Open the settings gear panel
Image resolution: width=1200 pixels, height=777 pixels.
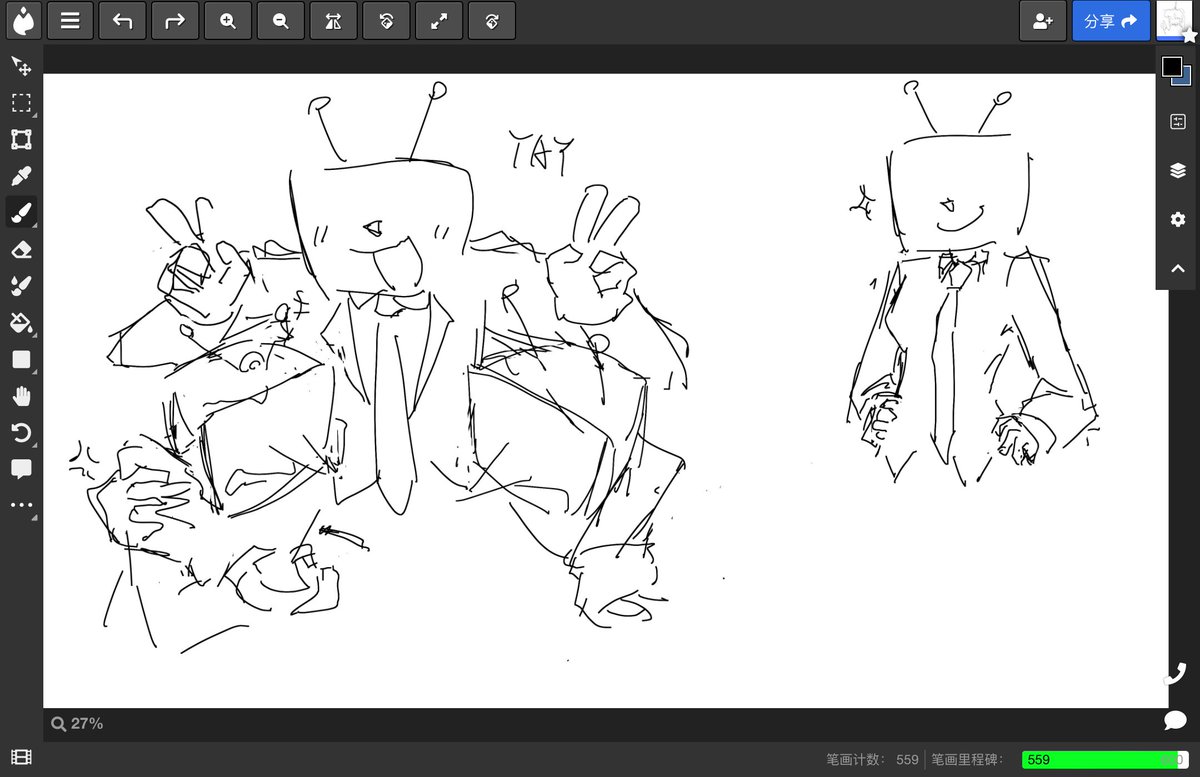(1177, 219)
